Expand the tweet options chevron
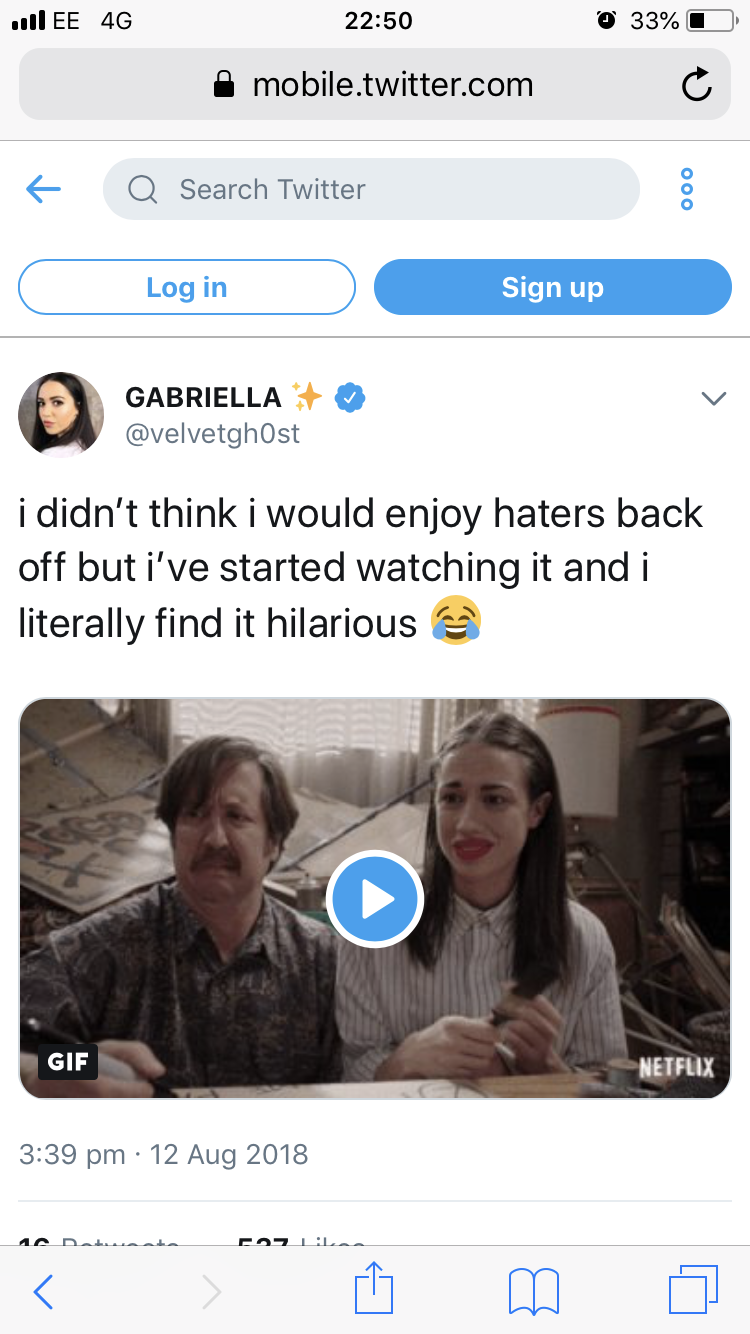Screen dimensions: 750x1334 [x=713, y=398]
